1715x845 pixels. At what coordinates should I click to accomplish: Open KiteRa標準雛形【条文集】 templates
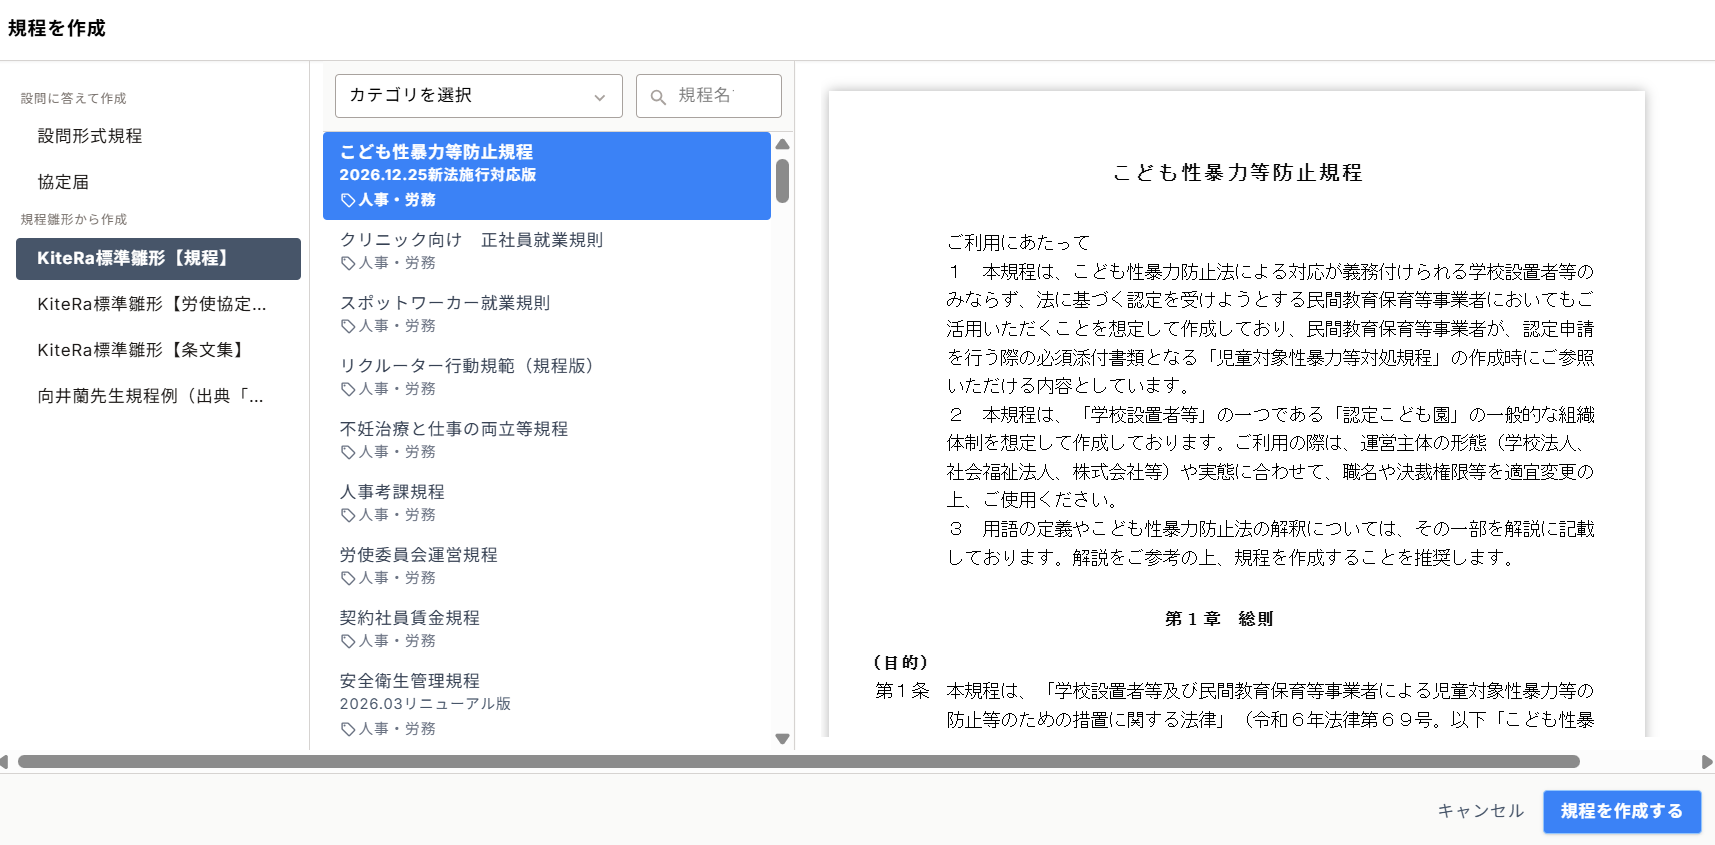142,350
